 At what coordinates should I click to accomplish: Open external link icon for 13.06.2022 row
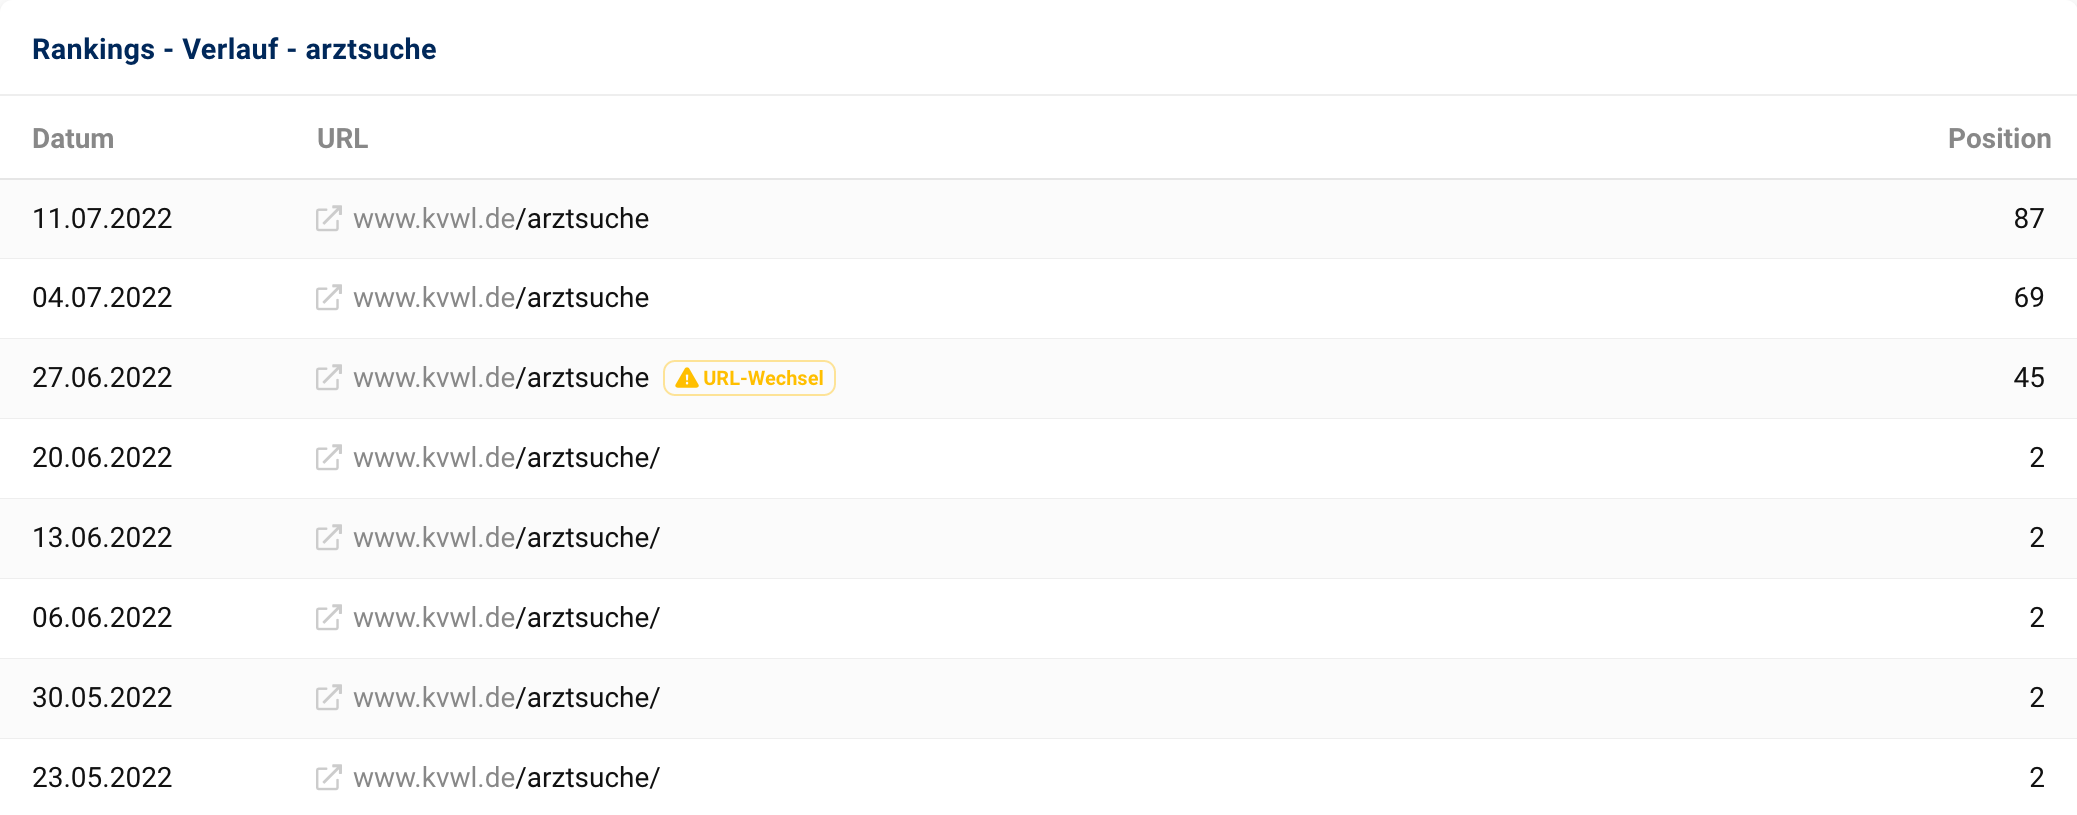[x=328, y=538]
